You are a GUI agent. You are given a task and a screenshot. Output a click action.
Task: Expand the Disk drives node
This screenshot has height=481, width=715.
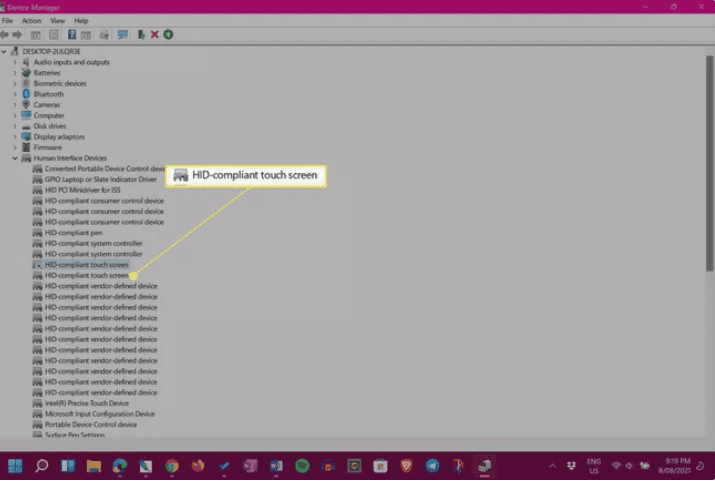pyautogui.click(x=15, y=126)
